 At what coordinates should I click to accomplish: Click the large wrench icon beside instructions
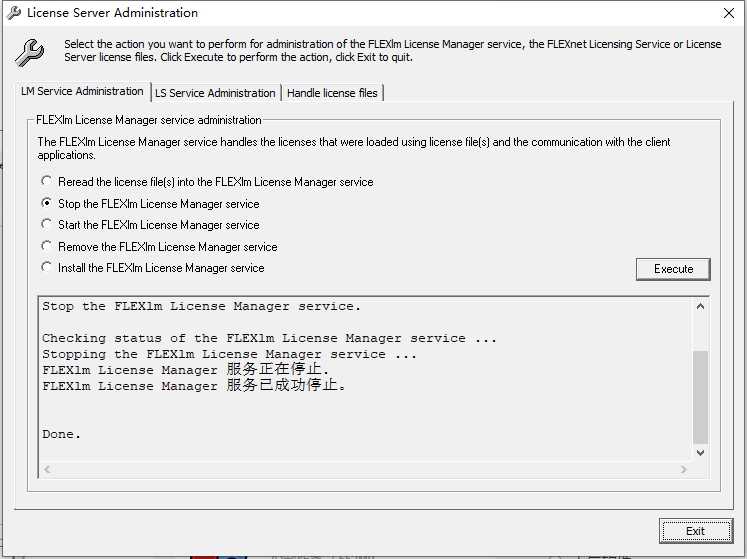click(x=30, y=52)
